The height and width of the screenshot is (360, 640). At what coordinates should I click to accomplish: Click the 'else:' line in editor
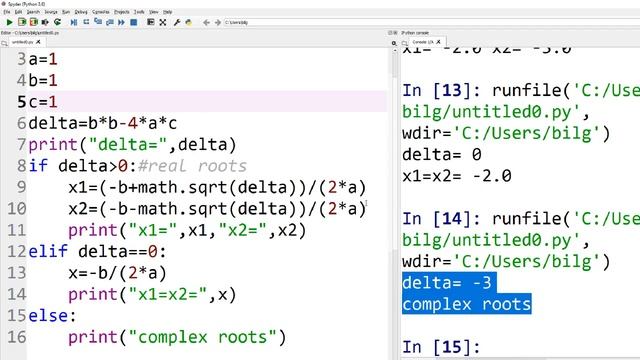pyautogui.click(x=52, y=316)
